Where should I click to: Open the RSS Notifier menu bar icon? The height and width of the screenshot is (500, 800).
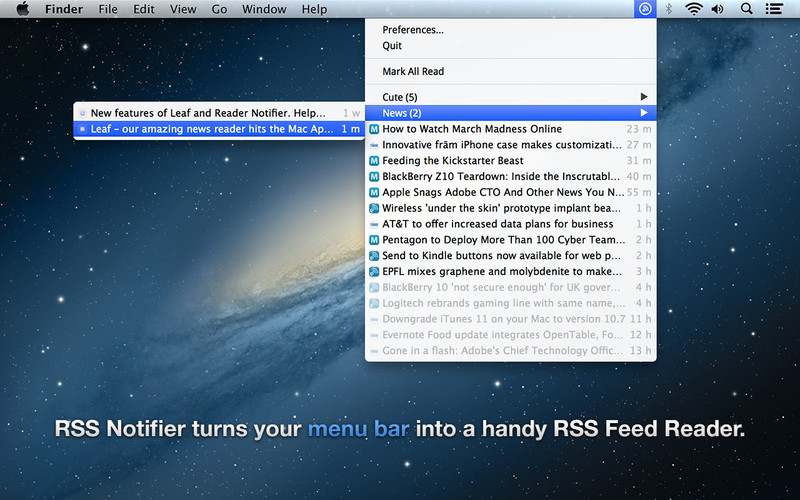(645, 9)
